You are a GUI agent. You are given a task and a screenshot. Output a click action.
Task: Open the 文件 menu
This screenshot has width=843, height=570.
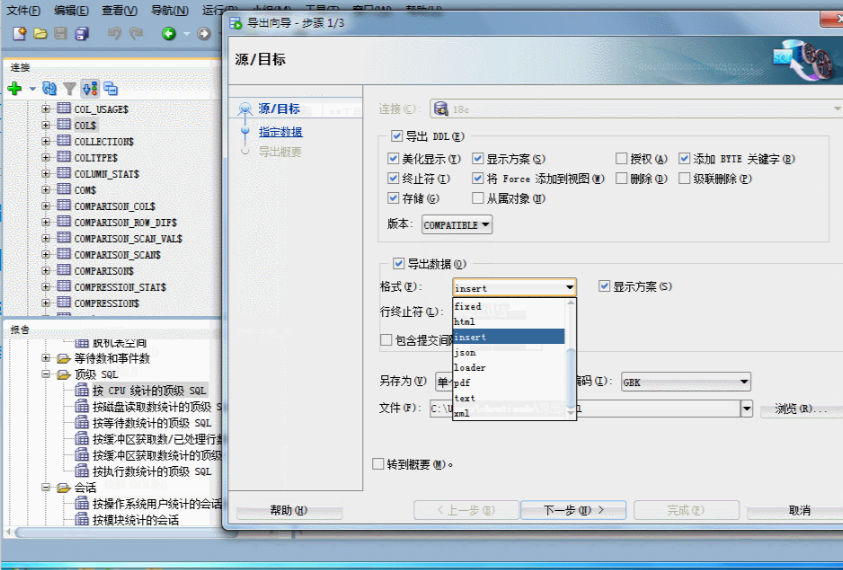23,10
